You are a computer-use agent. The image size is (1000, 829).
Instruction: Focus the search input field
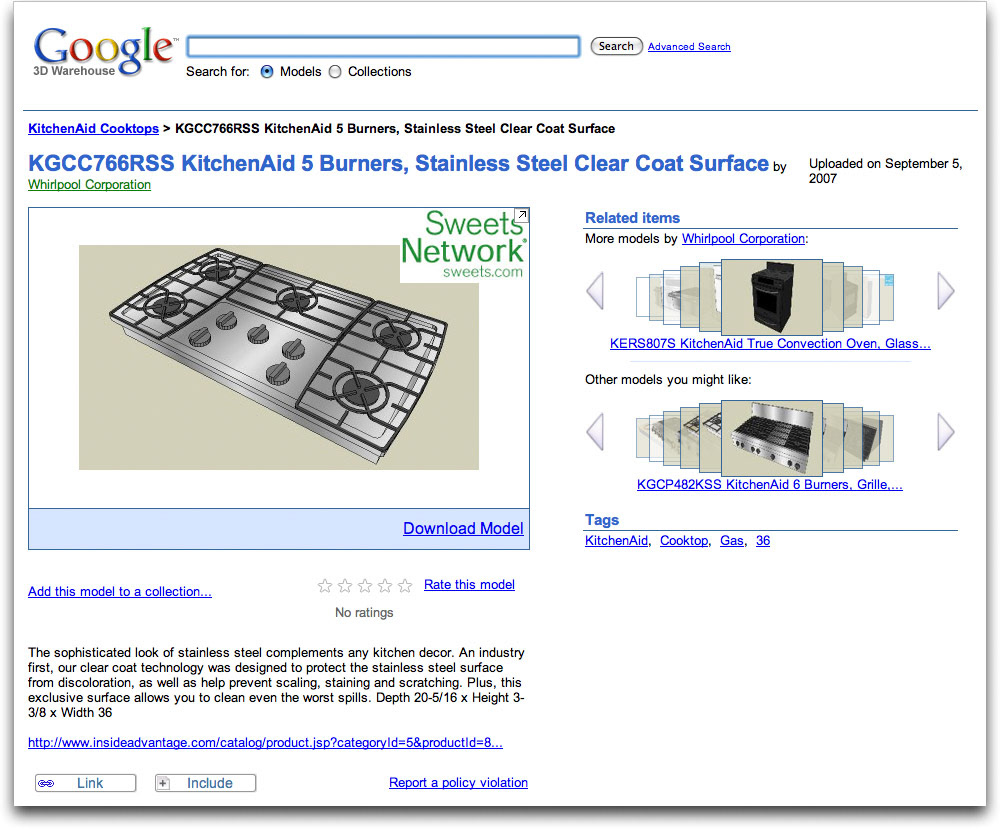(383, 47)
